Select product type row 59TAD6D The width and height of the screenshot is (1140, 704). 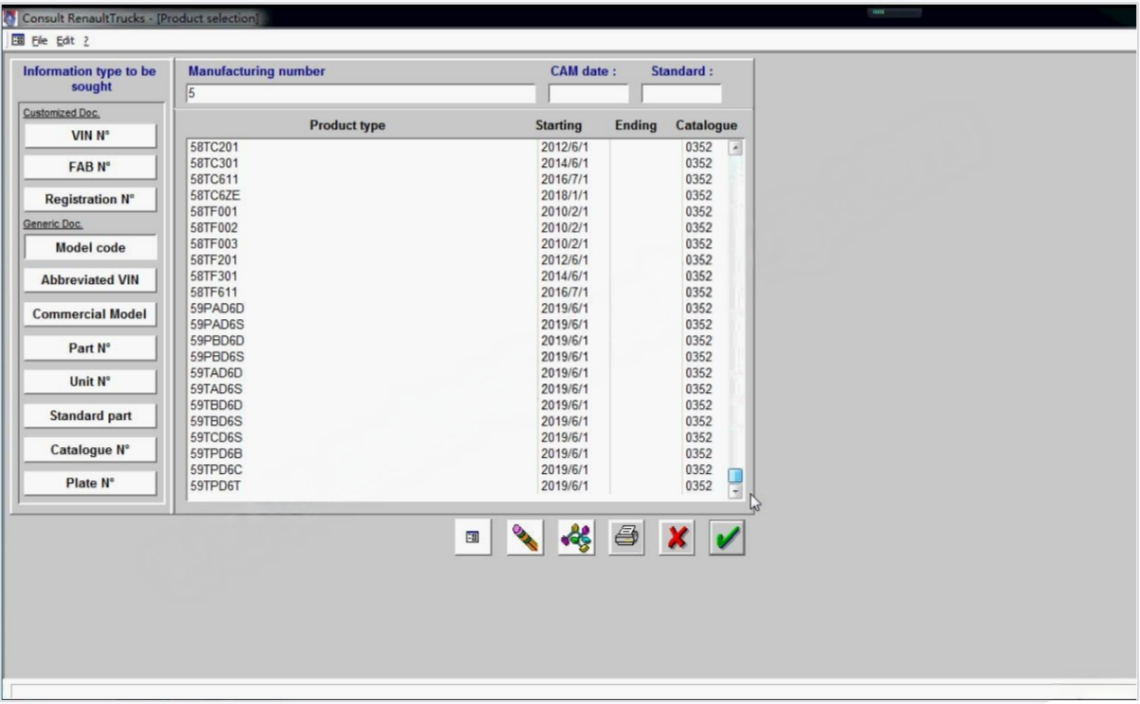(458, 373)
